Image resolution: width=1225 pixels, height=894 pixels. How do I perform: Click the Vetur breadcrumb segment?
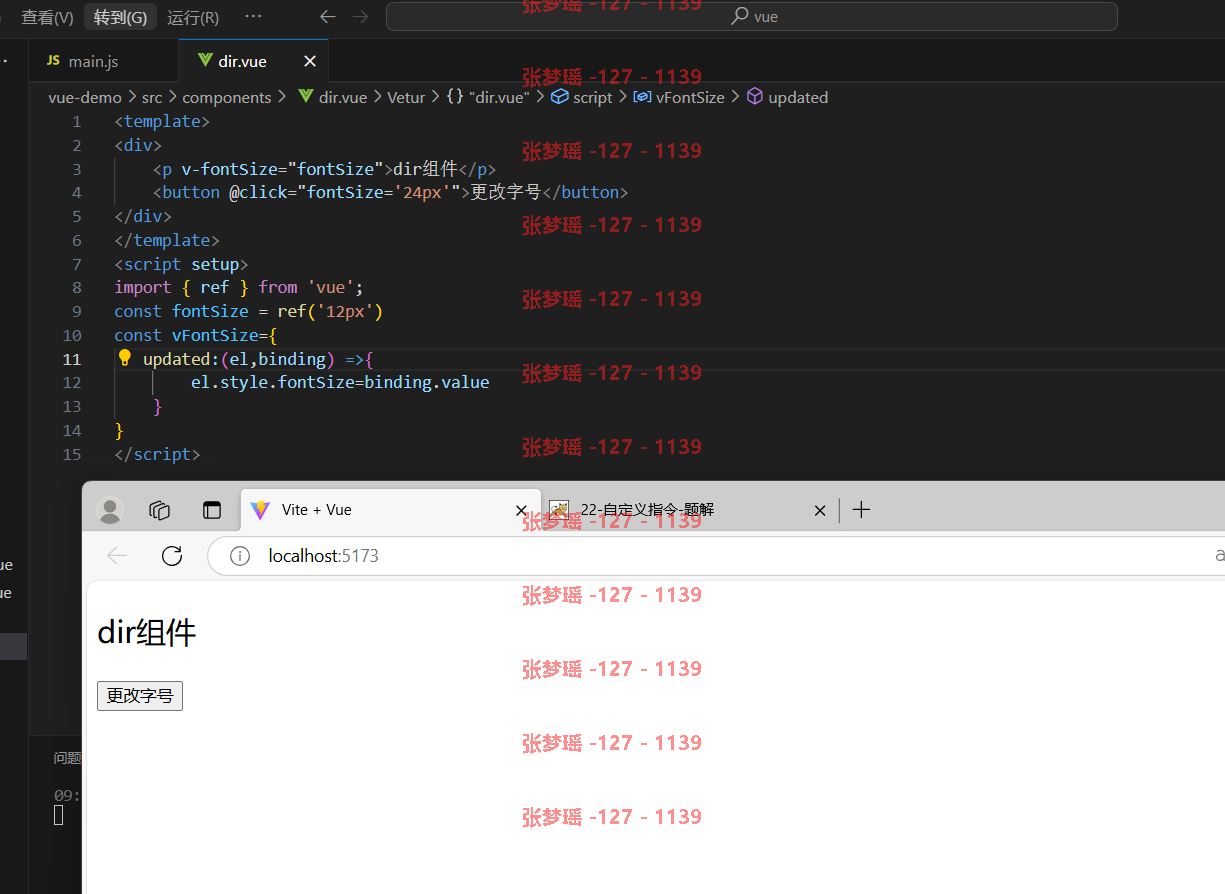(x=406, y=97)
